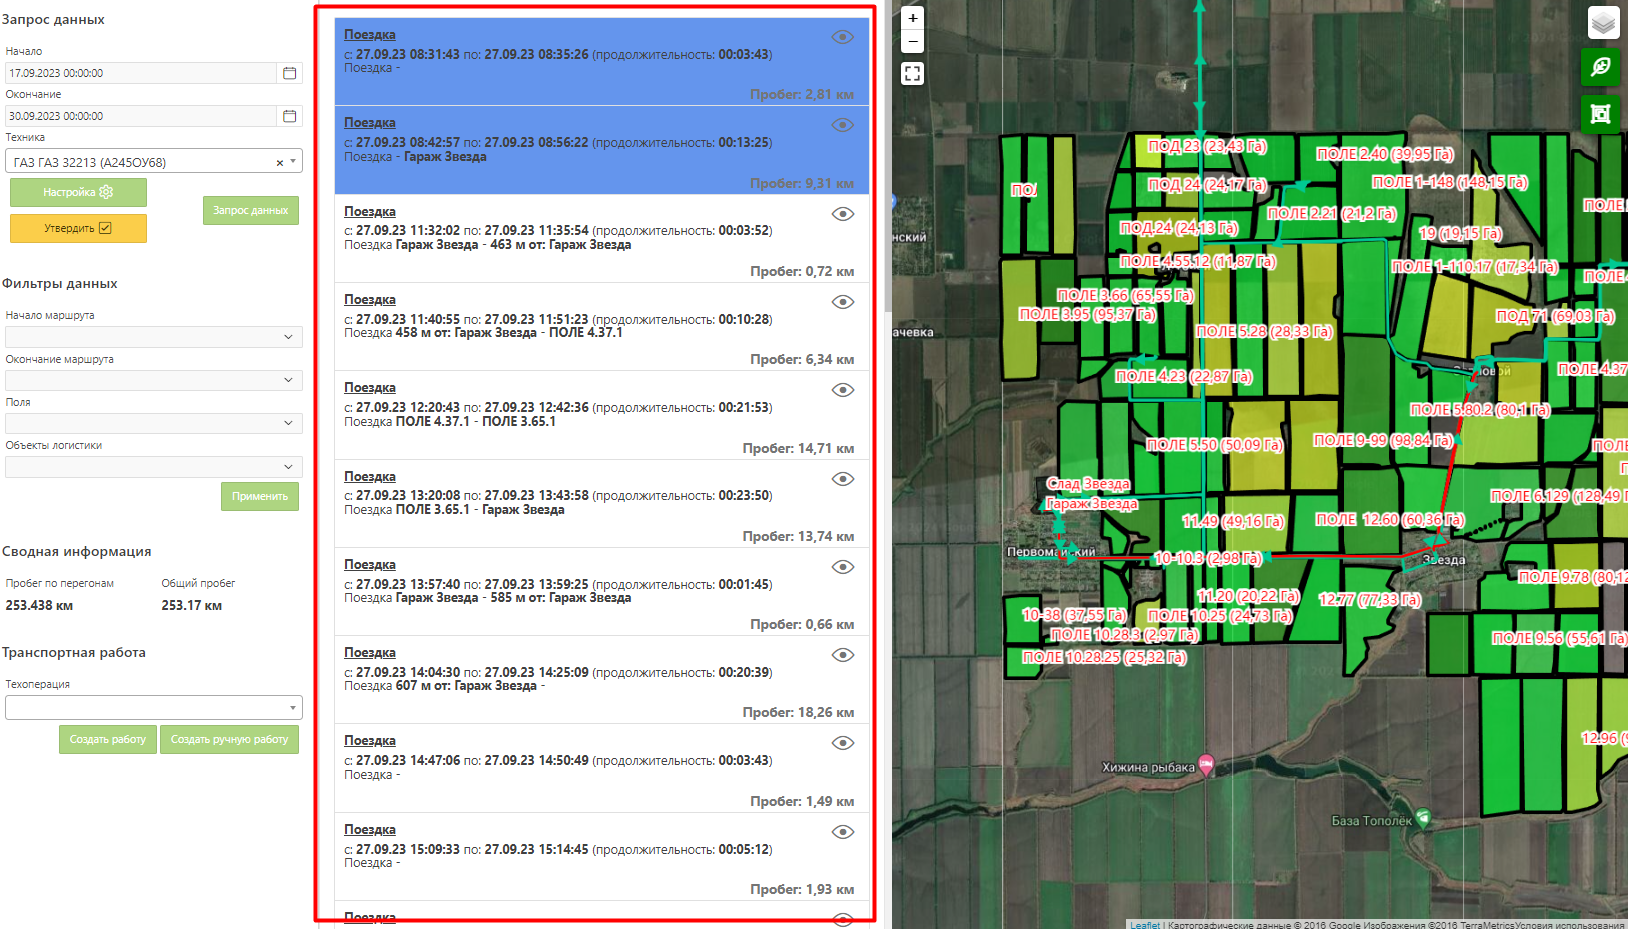
Task: Open the Поездка link at 12:20:43
Action: (x=369, y=388)
